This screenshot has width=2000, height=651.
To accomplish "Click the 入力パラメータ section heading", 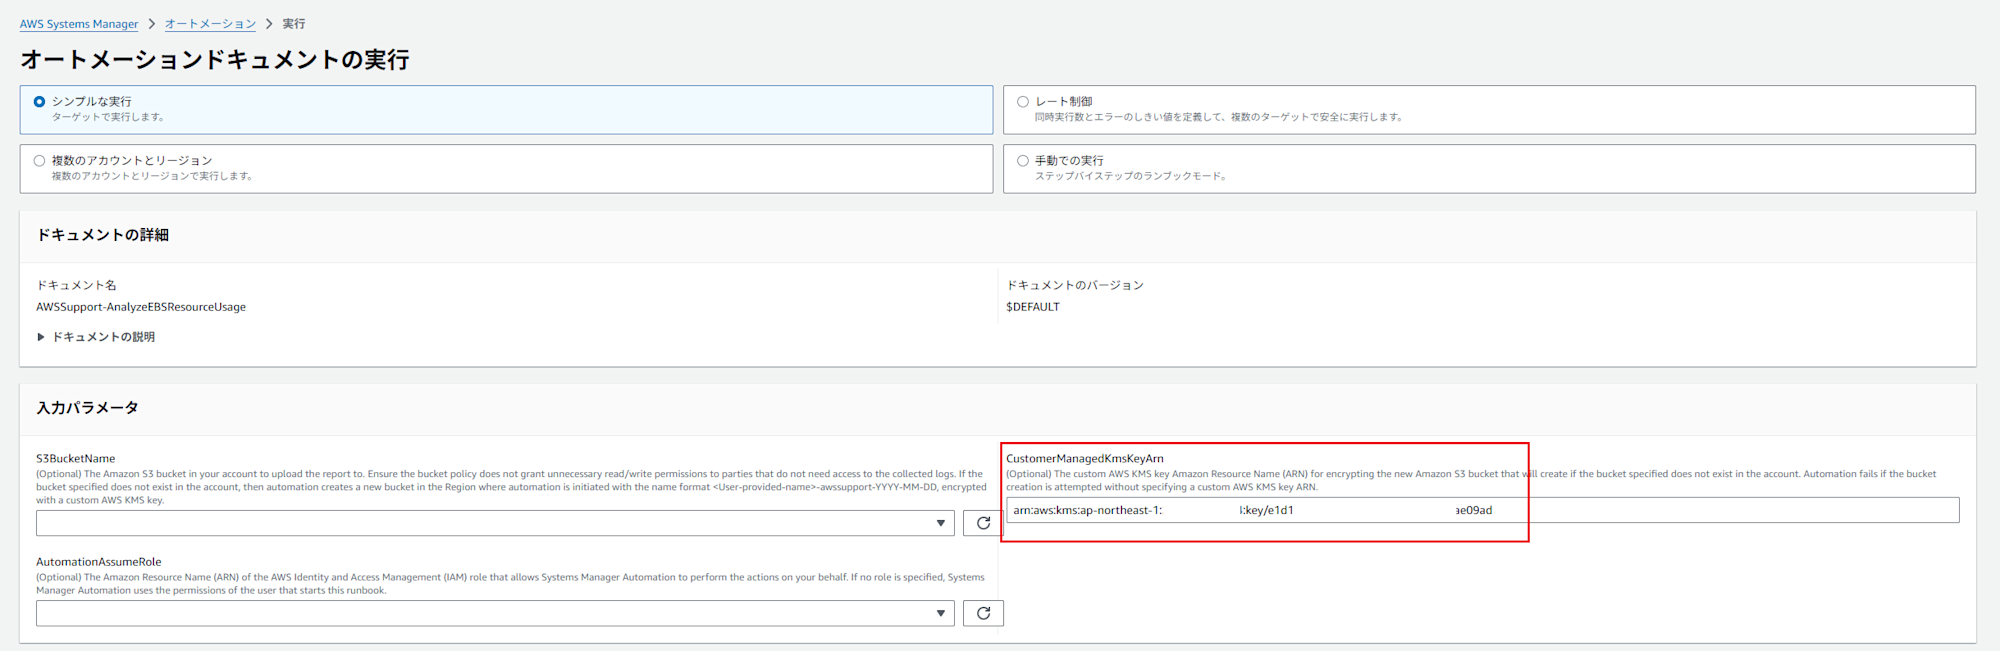I will coord(88,408).
